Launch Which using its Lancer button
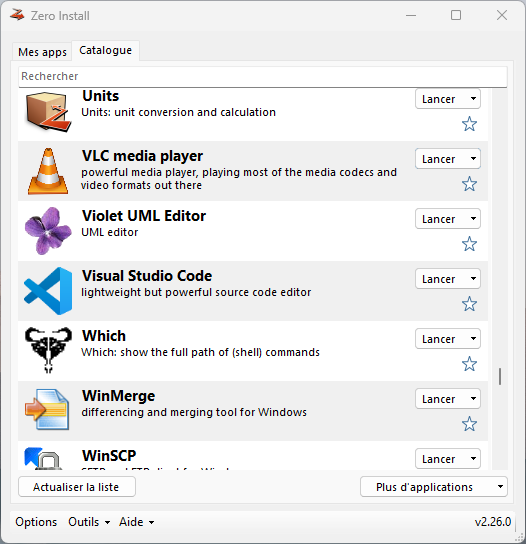The width and height of the screenshot is (526, 544). coord(439,339)
